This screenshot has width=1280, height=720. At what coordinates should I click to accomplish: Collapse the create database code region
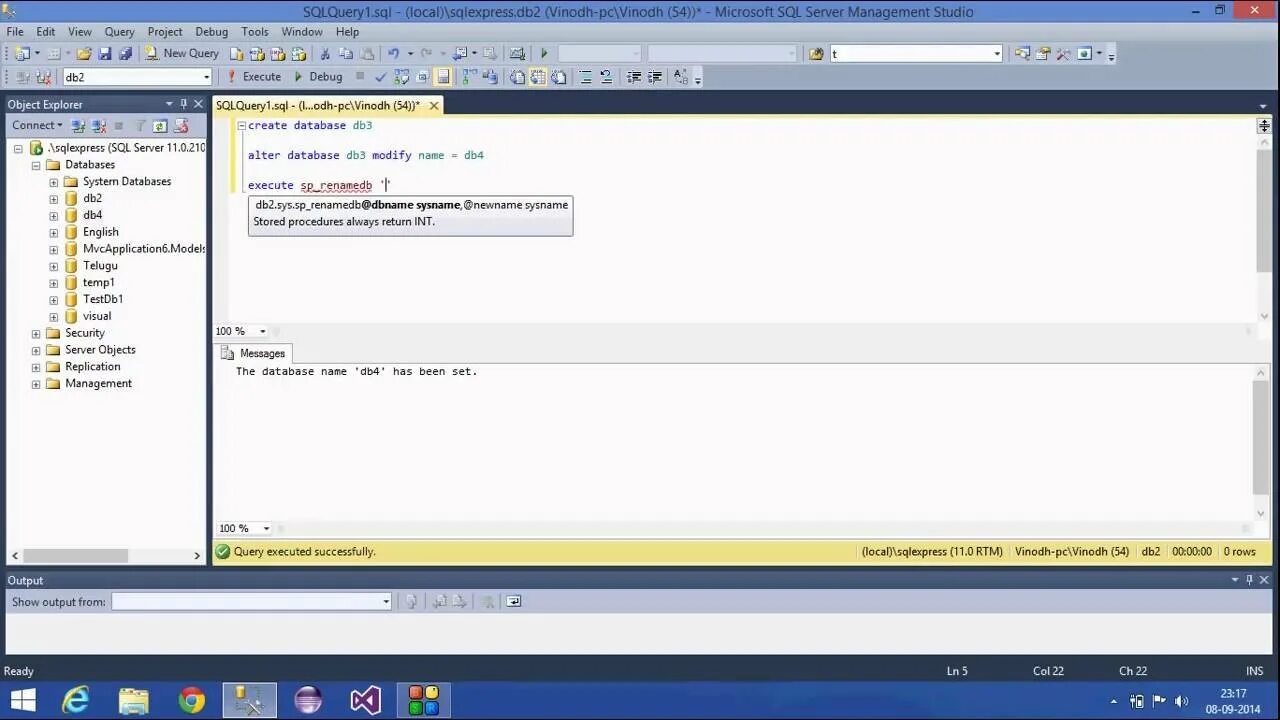[241, 125]
